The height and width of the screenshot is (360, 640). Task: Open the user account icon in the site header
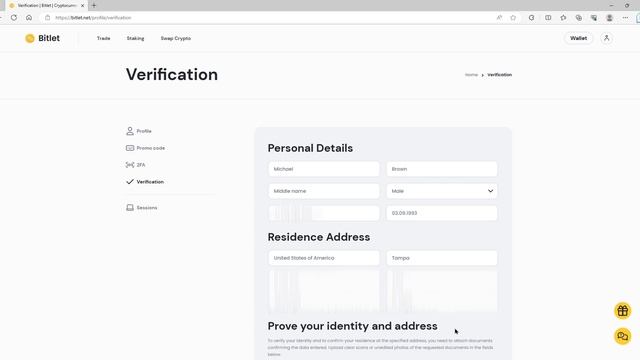tap(607, 38)
